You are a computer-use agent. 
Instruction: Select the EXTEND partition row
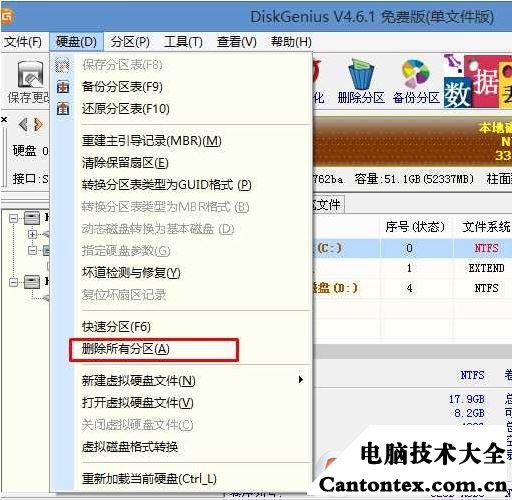[x=412, y=268]
